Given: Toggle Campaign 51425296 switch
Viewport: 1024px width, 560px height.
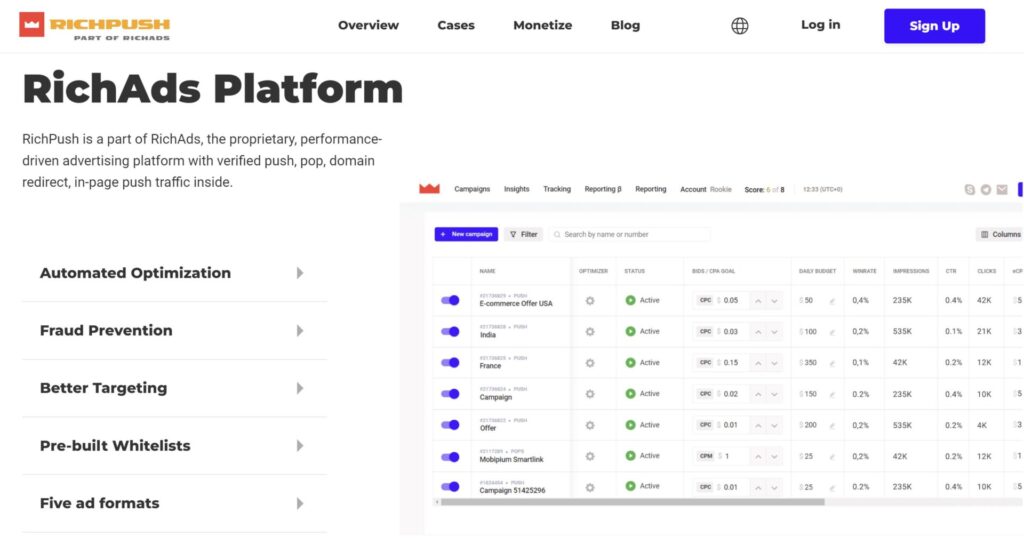Looking at the screenshot, I should [x=450, y=487].
